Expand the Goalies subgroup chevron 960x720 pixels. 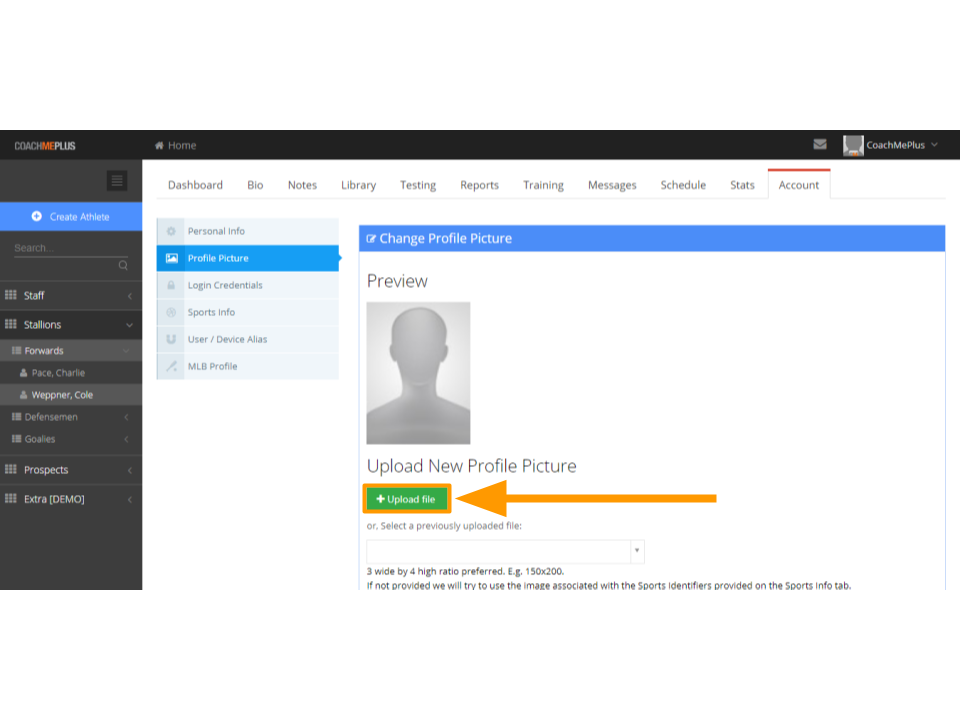(x=126, y=439)
